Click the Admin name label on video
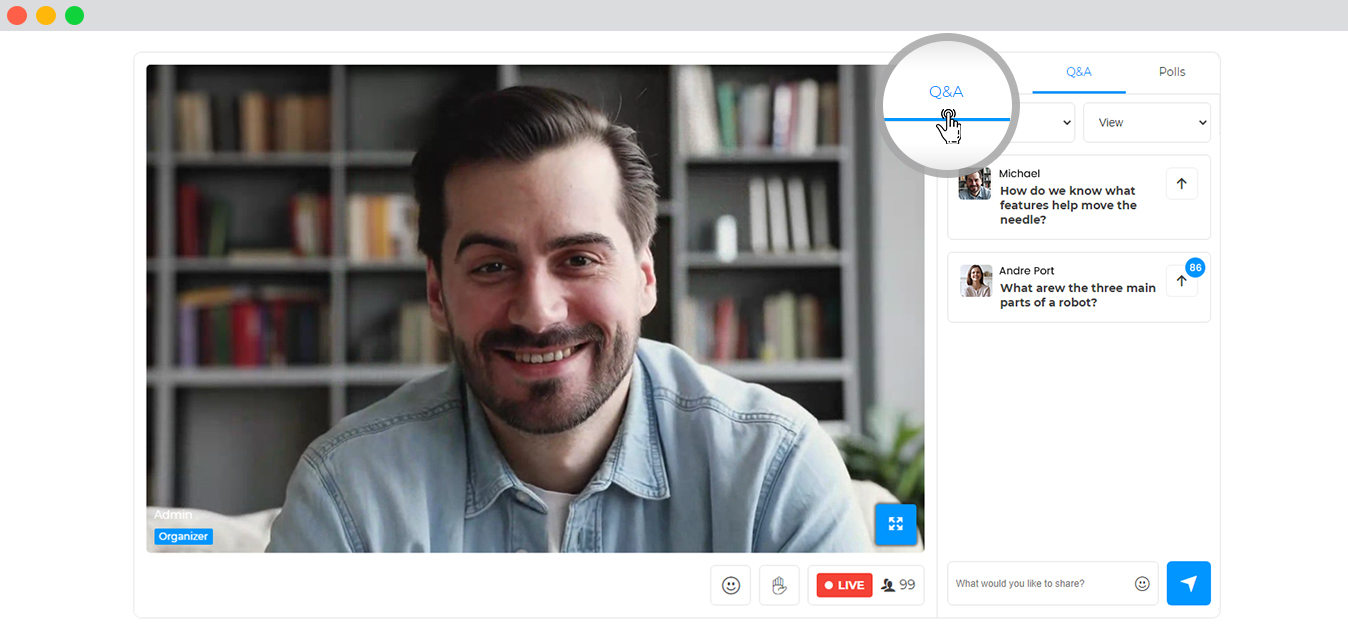This screenshot has height=635, width=1348. (172, 514)
